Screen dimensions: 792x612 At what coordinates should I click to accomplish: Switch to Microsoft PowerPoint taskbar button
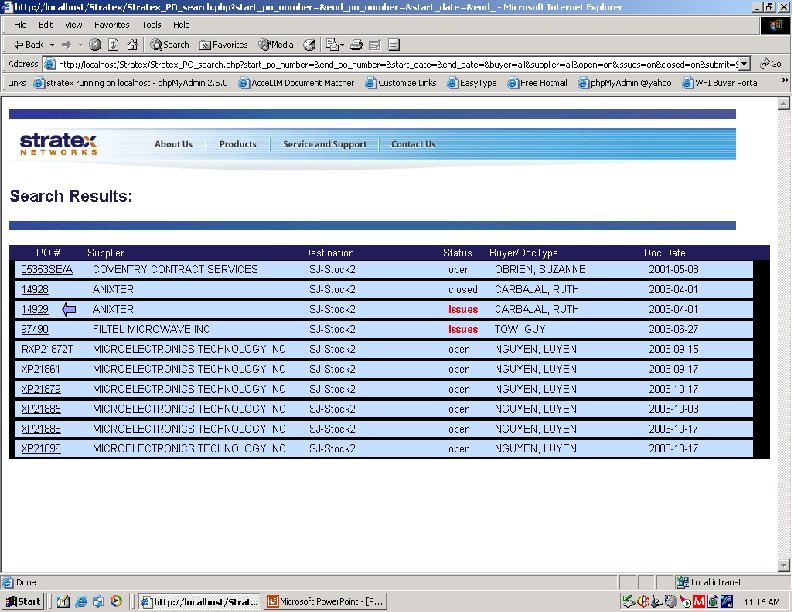[x=325, y=601]
